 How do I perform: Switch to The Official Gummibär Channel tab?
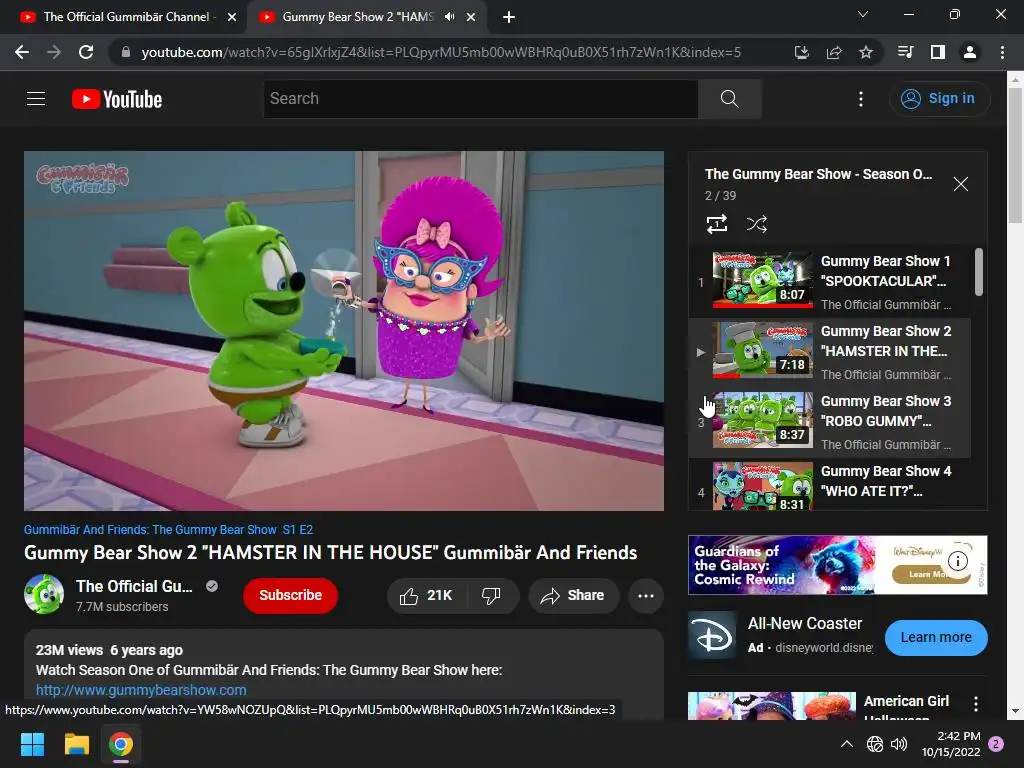(126, 17)
